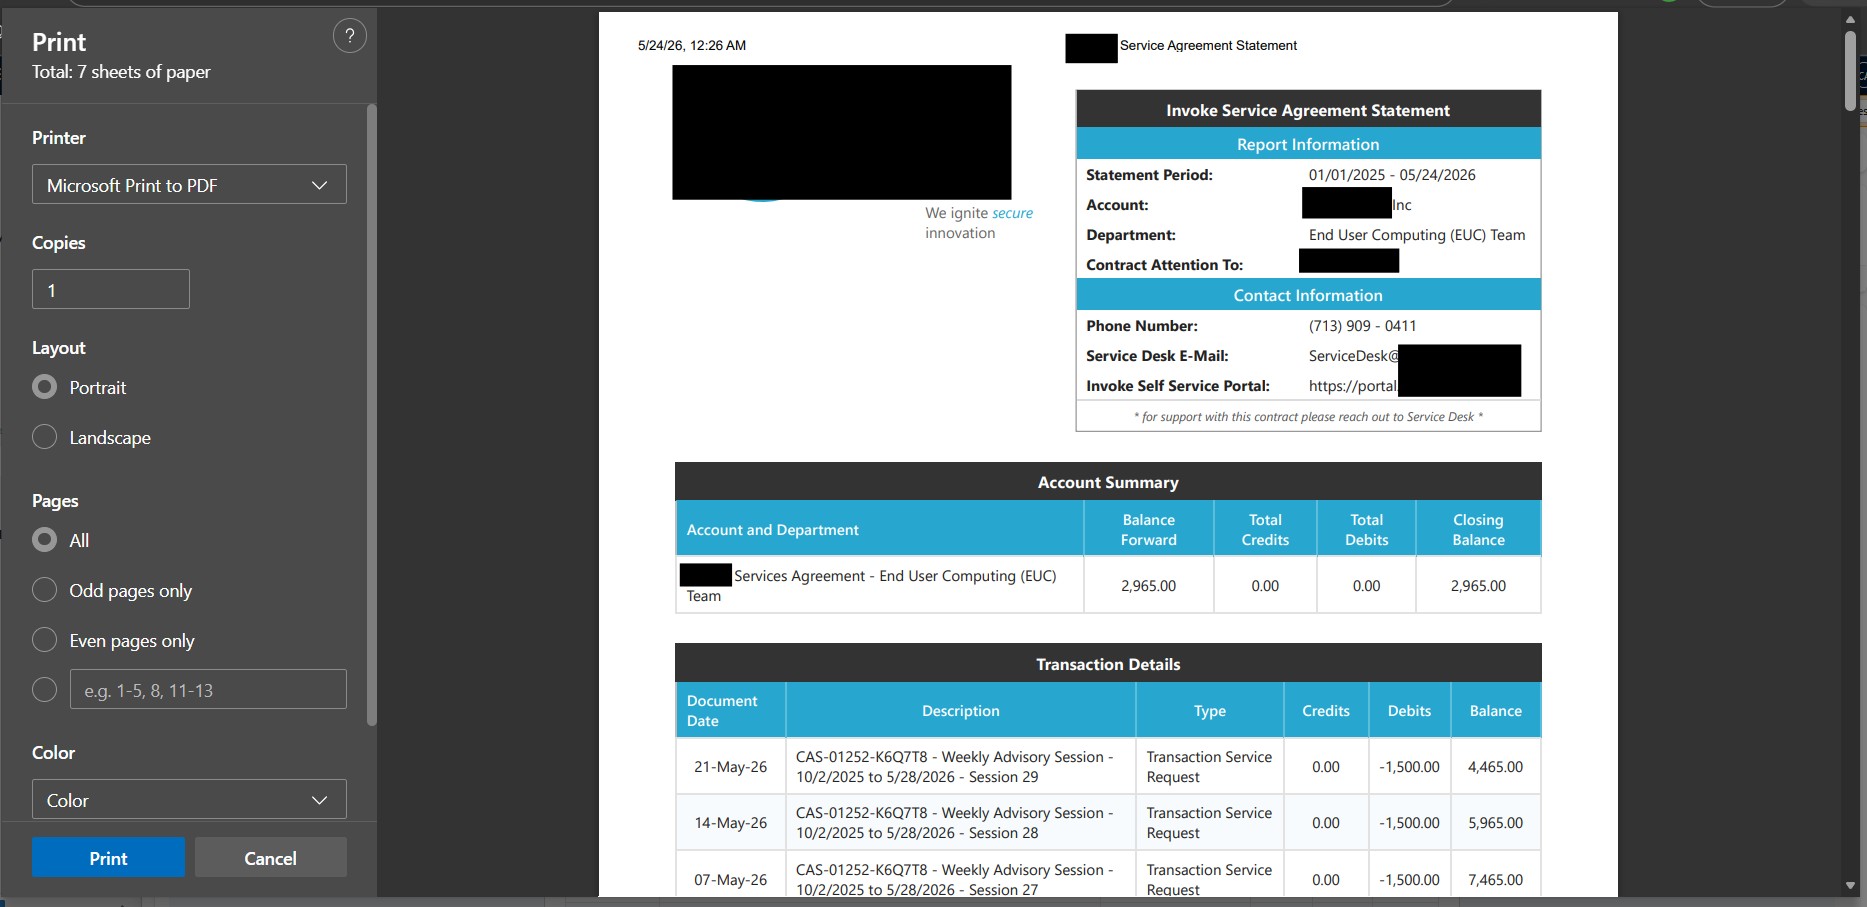Select the Portrait layout option
The width and height of the screenshot is (1867, 907).
45,387
